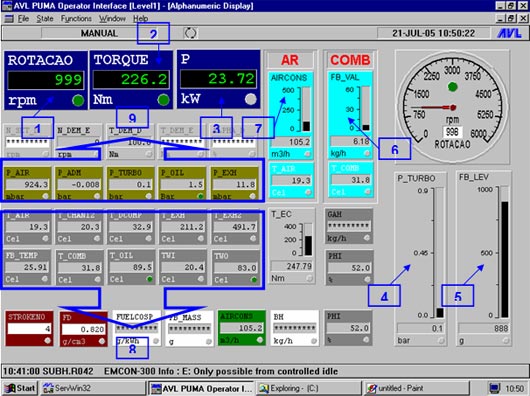Click the T_OIL value 89.5
The image size is (530, 396).
[x=131, y=267]
